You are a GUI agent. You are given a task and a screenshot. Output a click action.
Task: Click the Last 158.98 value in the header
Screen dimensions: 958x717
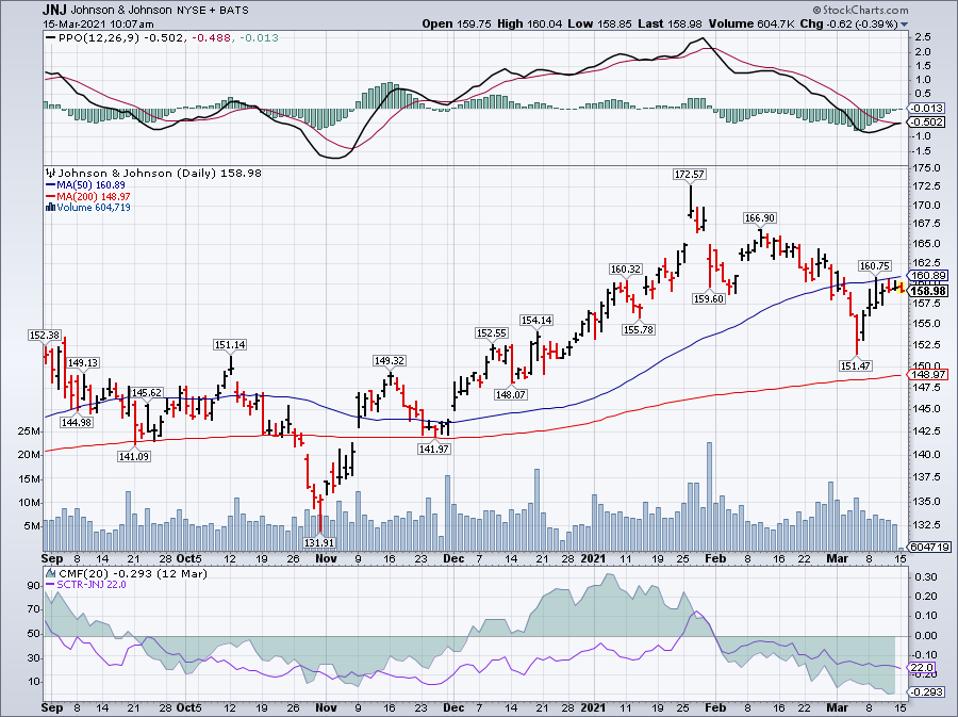tap(671, 24)
